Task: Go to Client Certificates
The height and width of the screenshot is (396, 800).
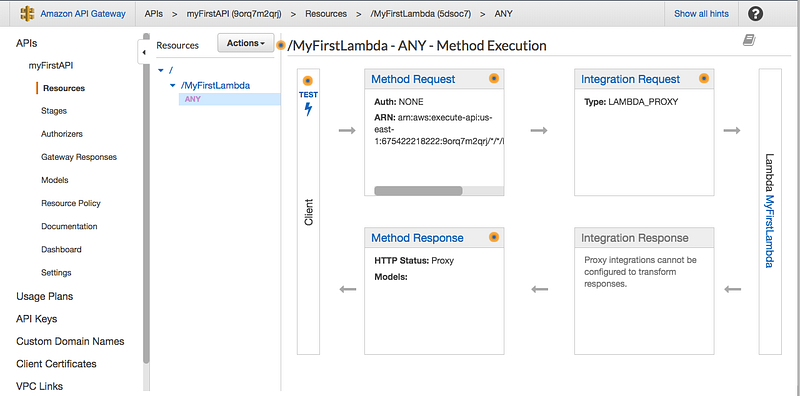Action: point(56,364)
